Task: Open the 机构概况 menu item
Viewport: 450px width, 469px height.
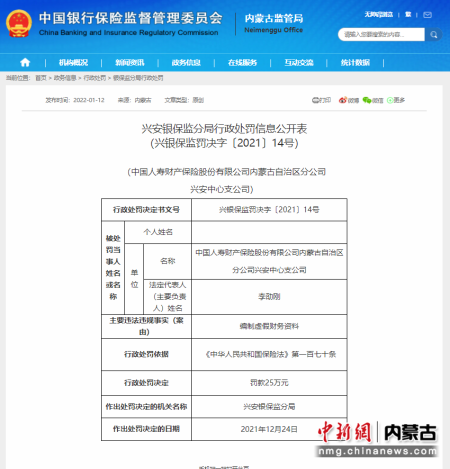Action: point(73,62)
